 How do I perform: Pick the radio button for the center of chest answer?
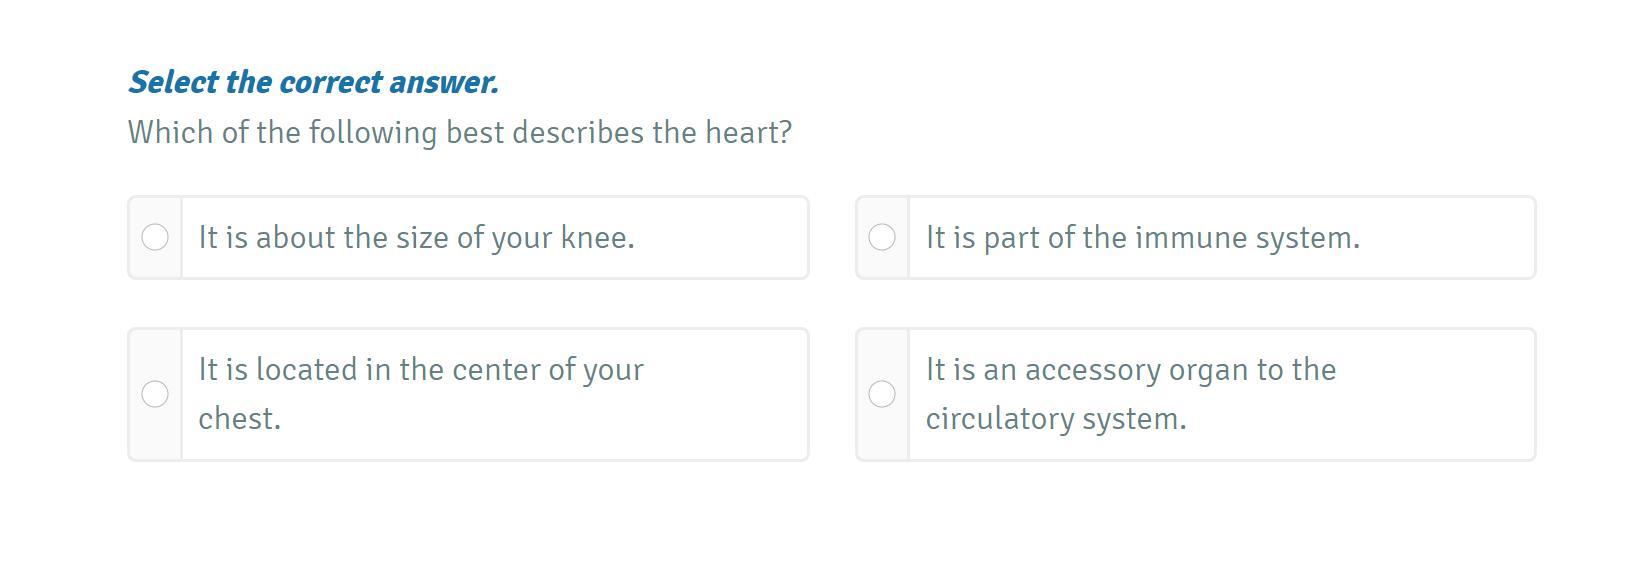pos(155,394)
